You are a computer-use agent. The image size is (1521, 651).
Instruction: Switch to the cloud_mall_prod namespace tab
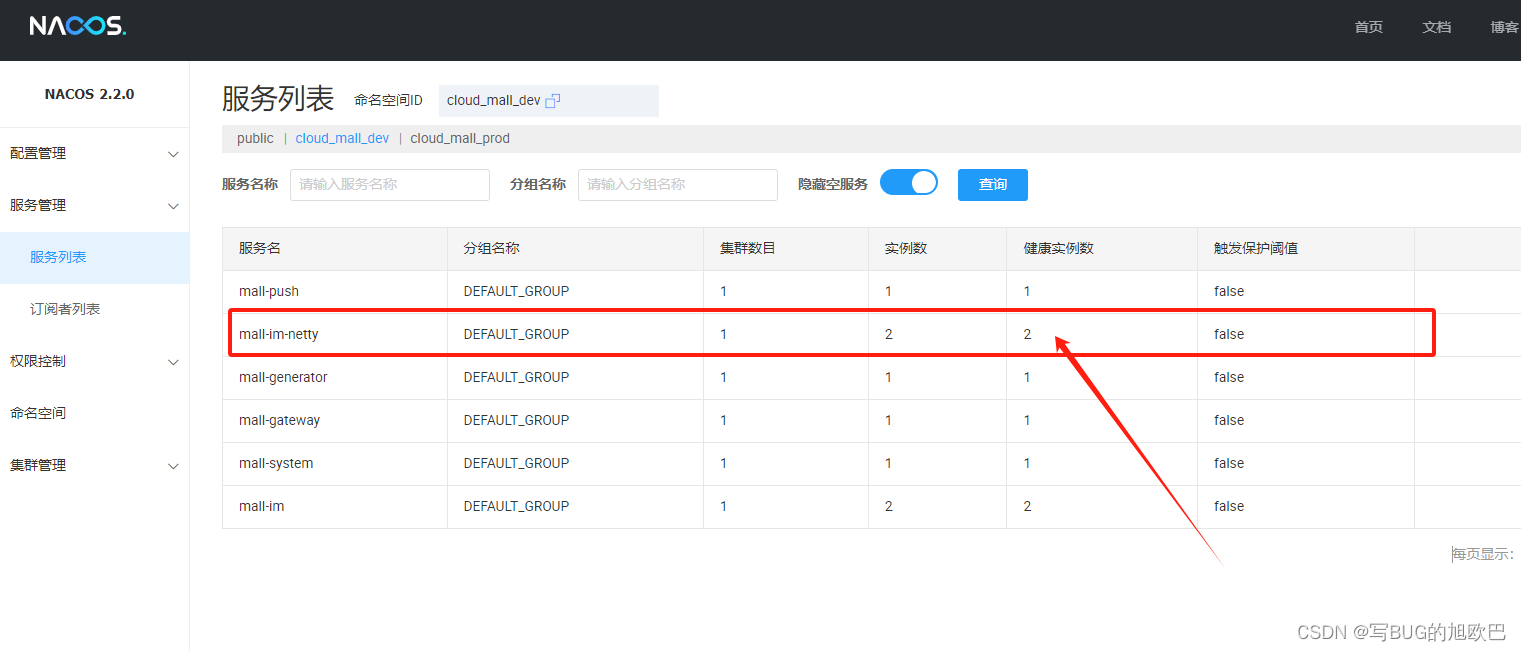[459, 138]
